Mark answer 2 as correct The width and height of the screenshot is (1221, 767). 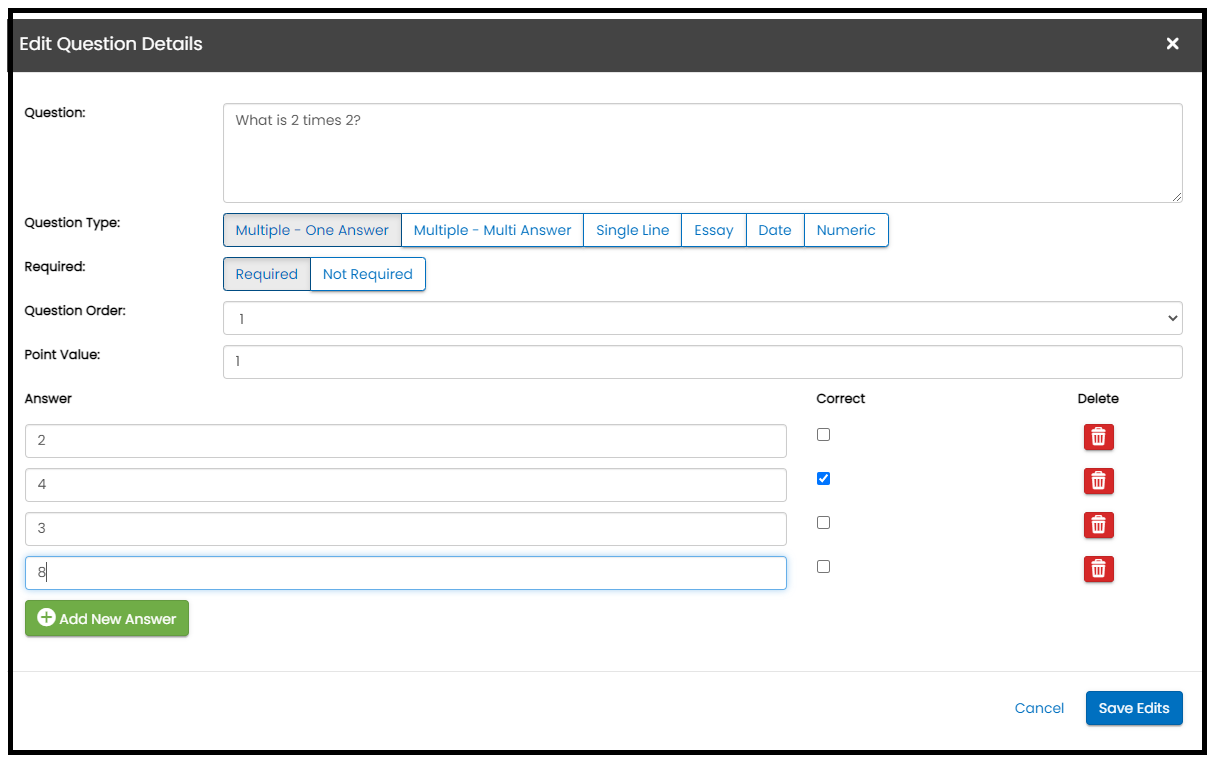(x=823, y=435)
